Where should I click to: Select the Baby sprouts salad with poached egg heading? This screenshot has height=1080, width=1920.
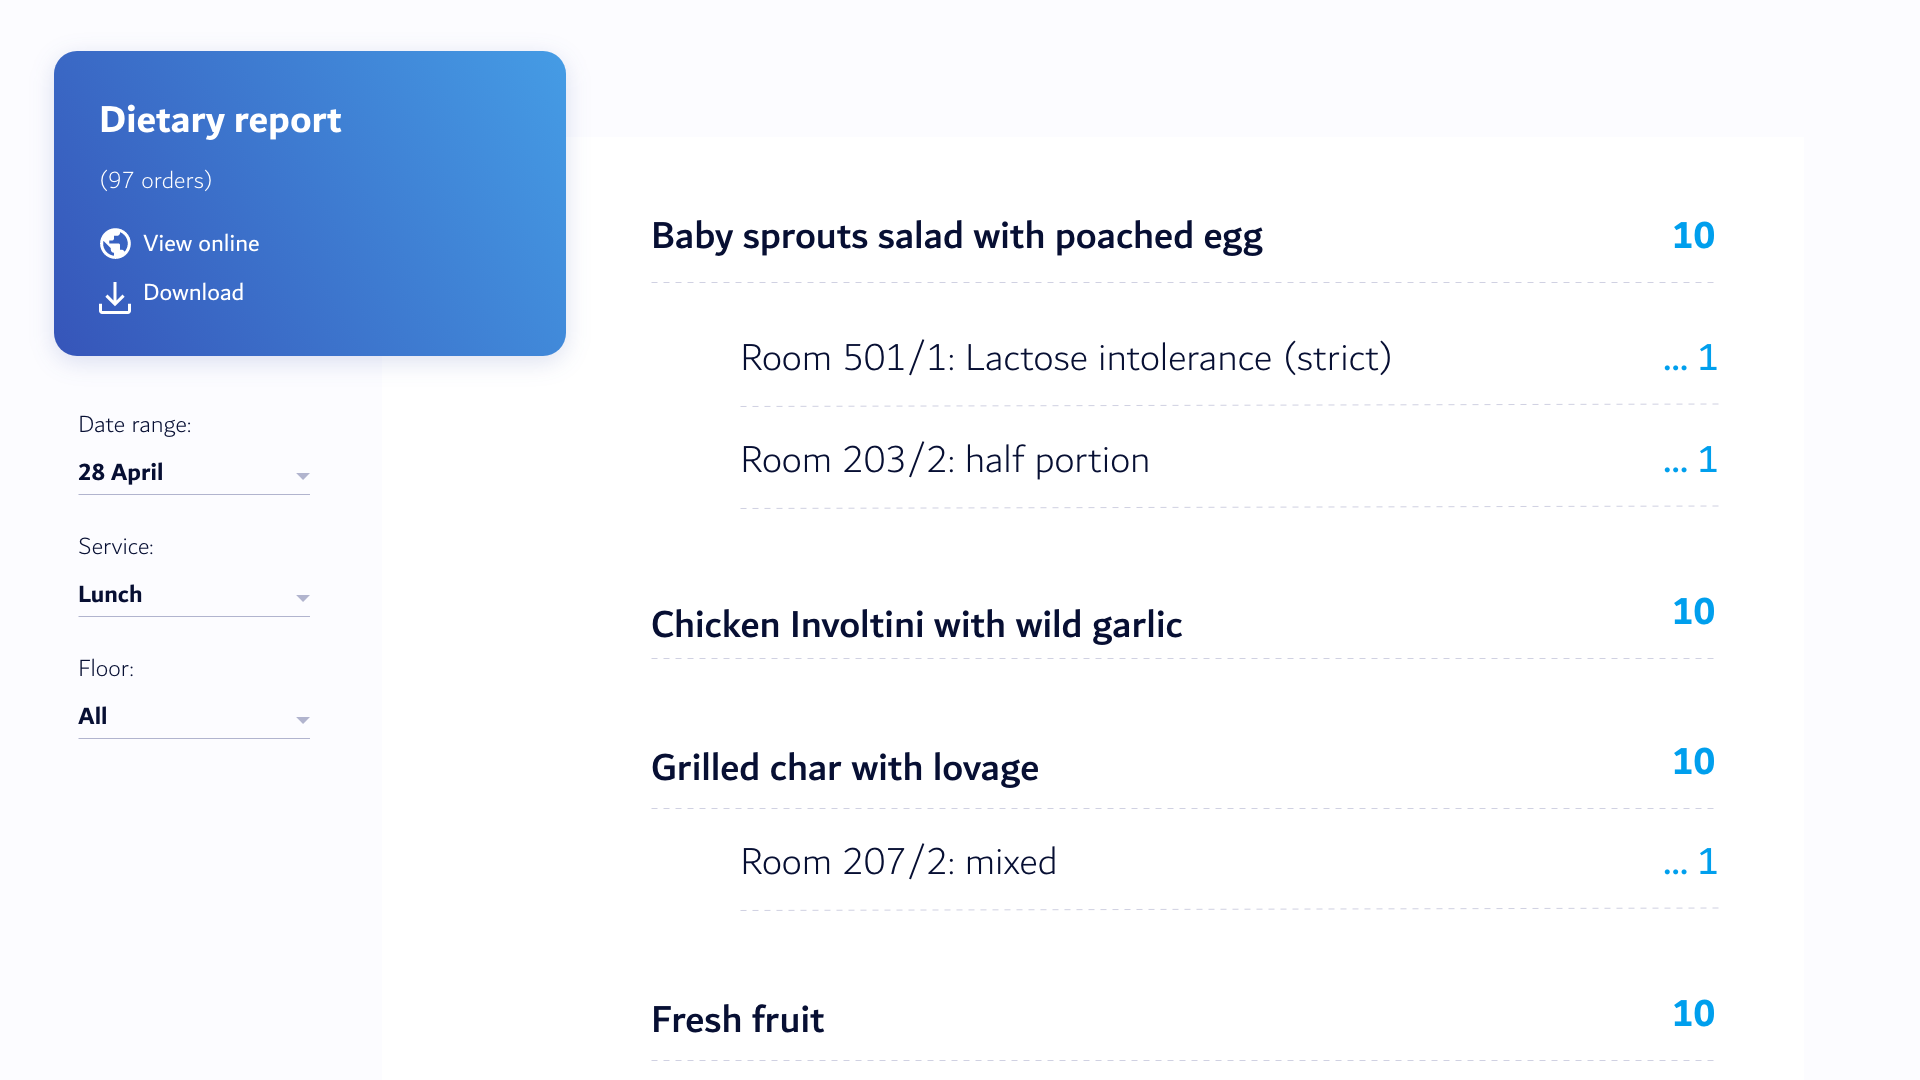point(956,236)
